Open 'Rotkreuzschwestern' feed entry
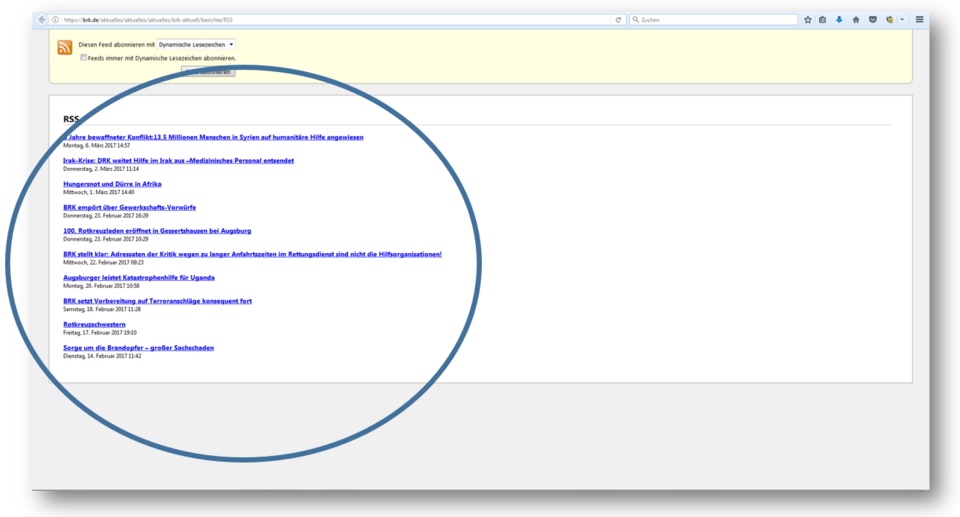This screenshot has height=517, width=960. coord(94,324)
